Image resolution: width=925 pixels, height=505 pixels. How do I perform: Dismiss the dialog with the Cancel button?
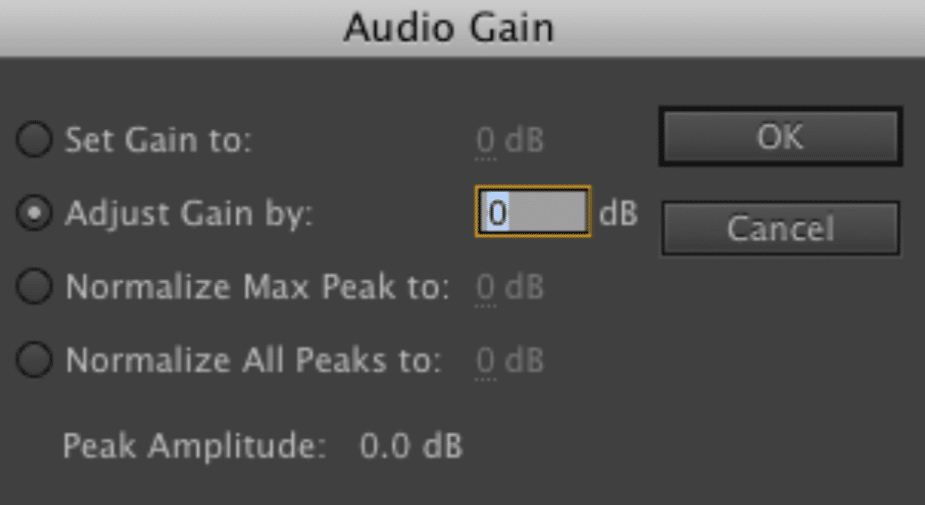pos(780,228)
